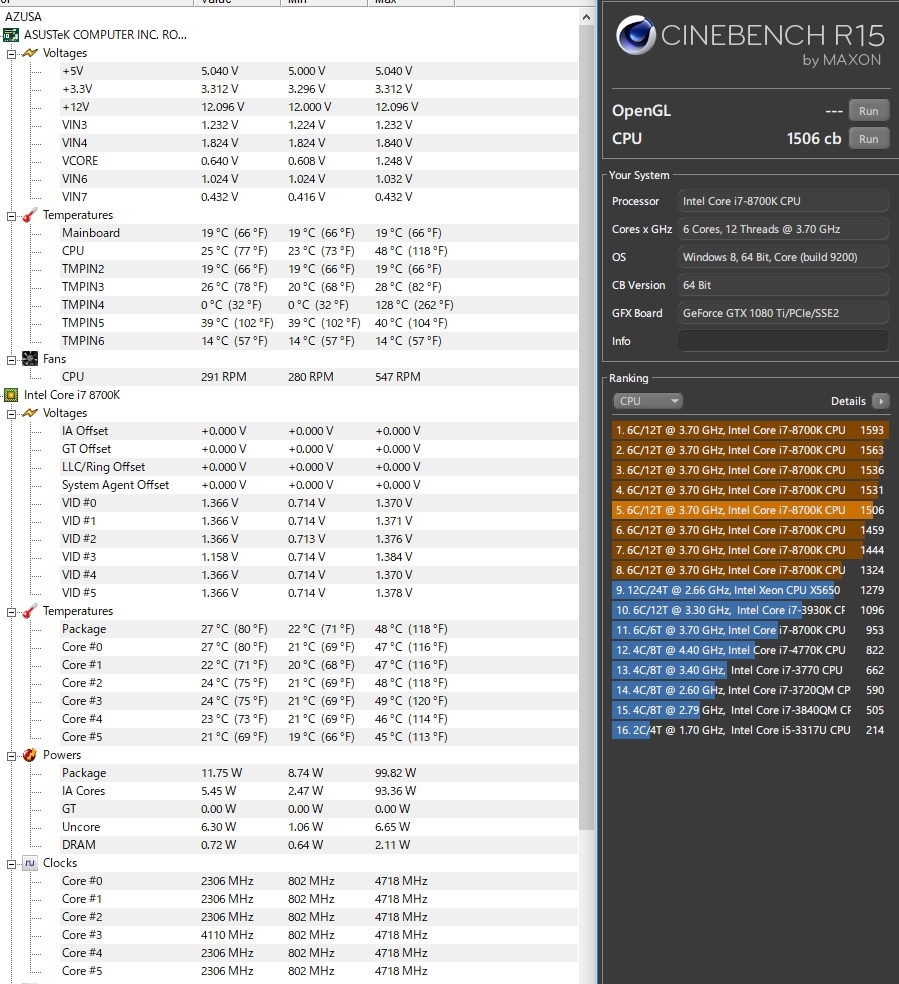Image resolution: width=899 pixels, height=984 pixels.
Task: Collapse the Fans group
Action: point(11,360)
